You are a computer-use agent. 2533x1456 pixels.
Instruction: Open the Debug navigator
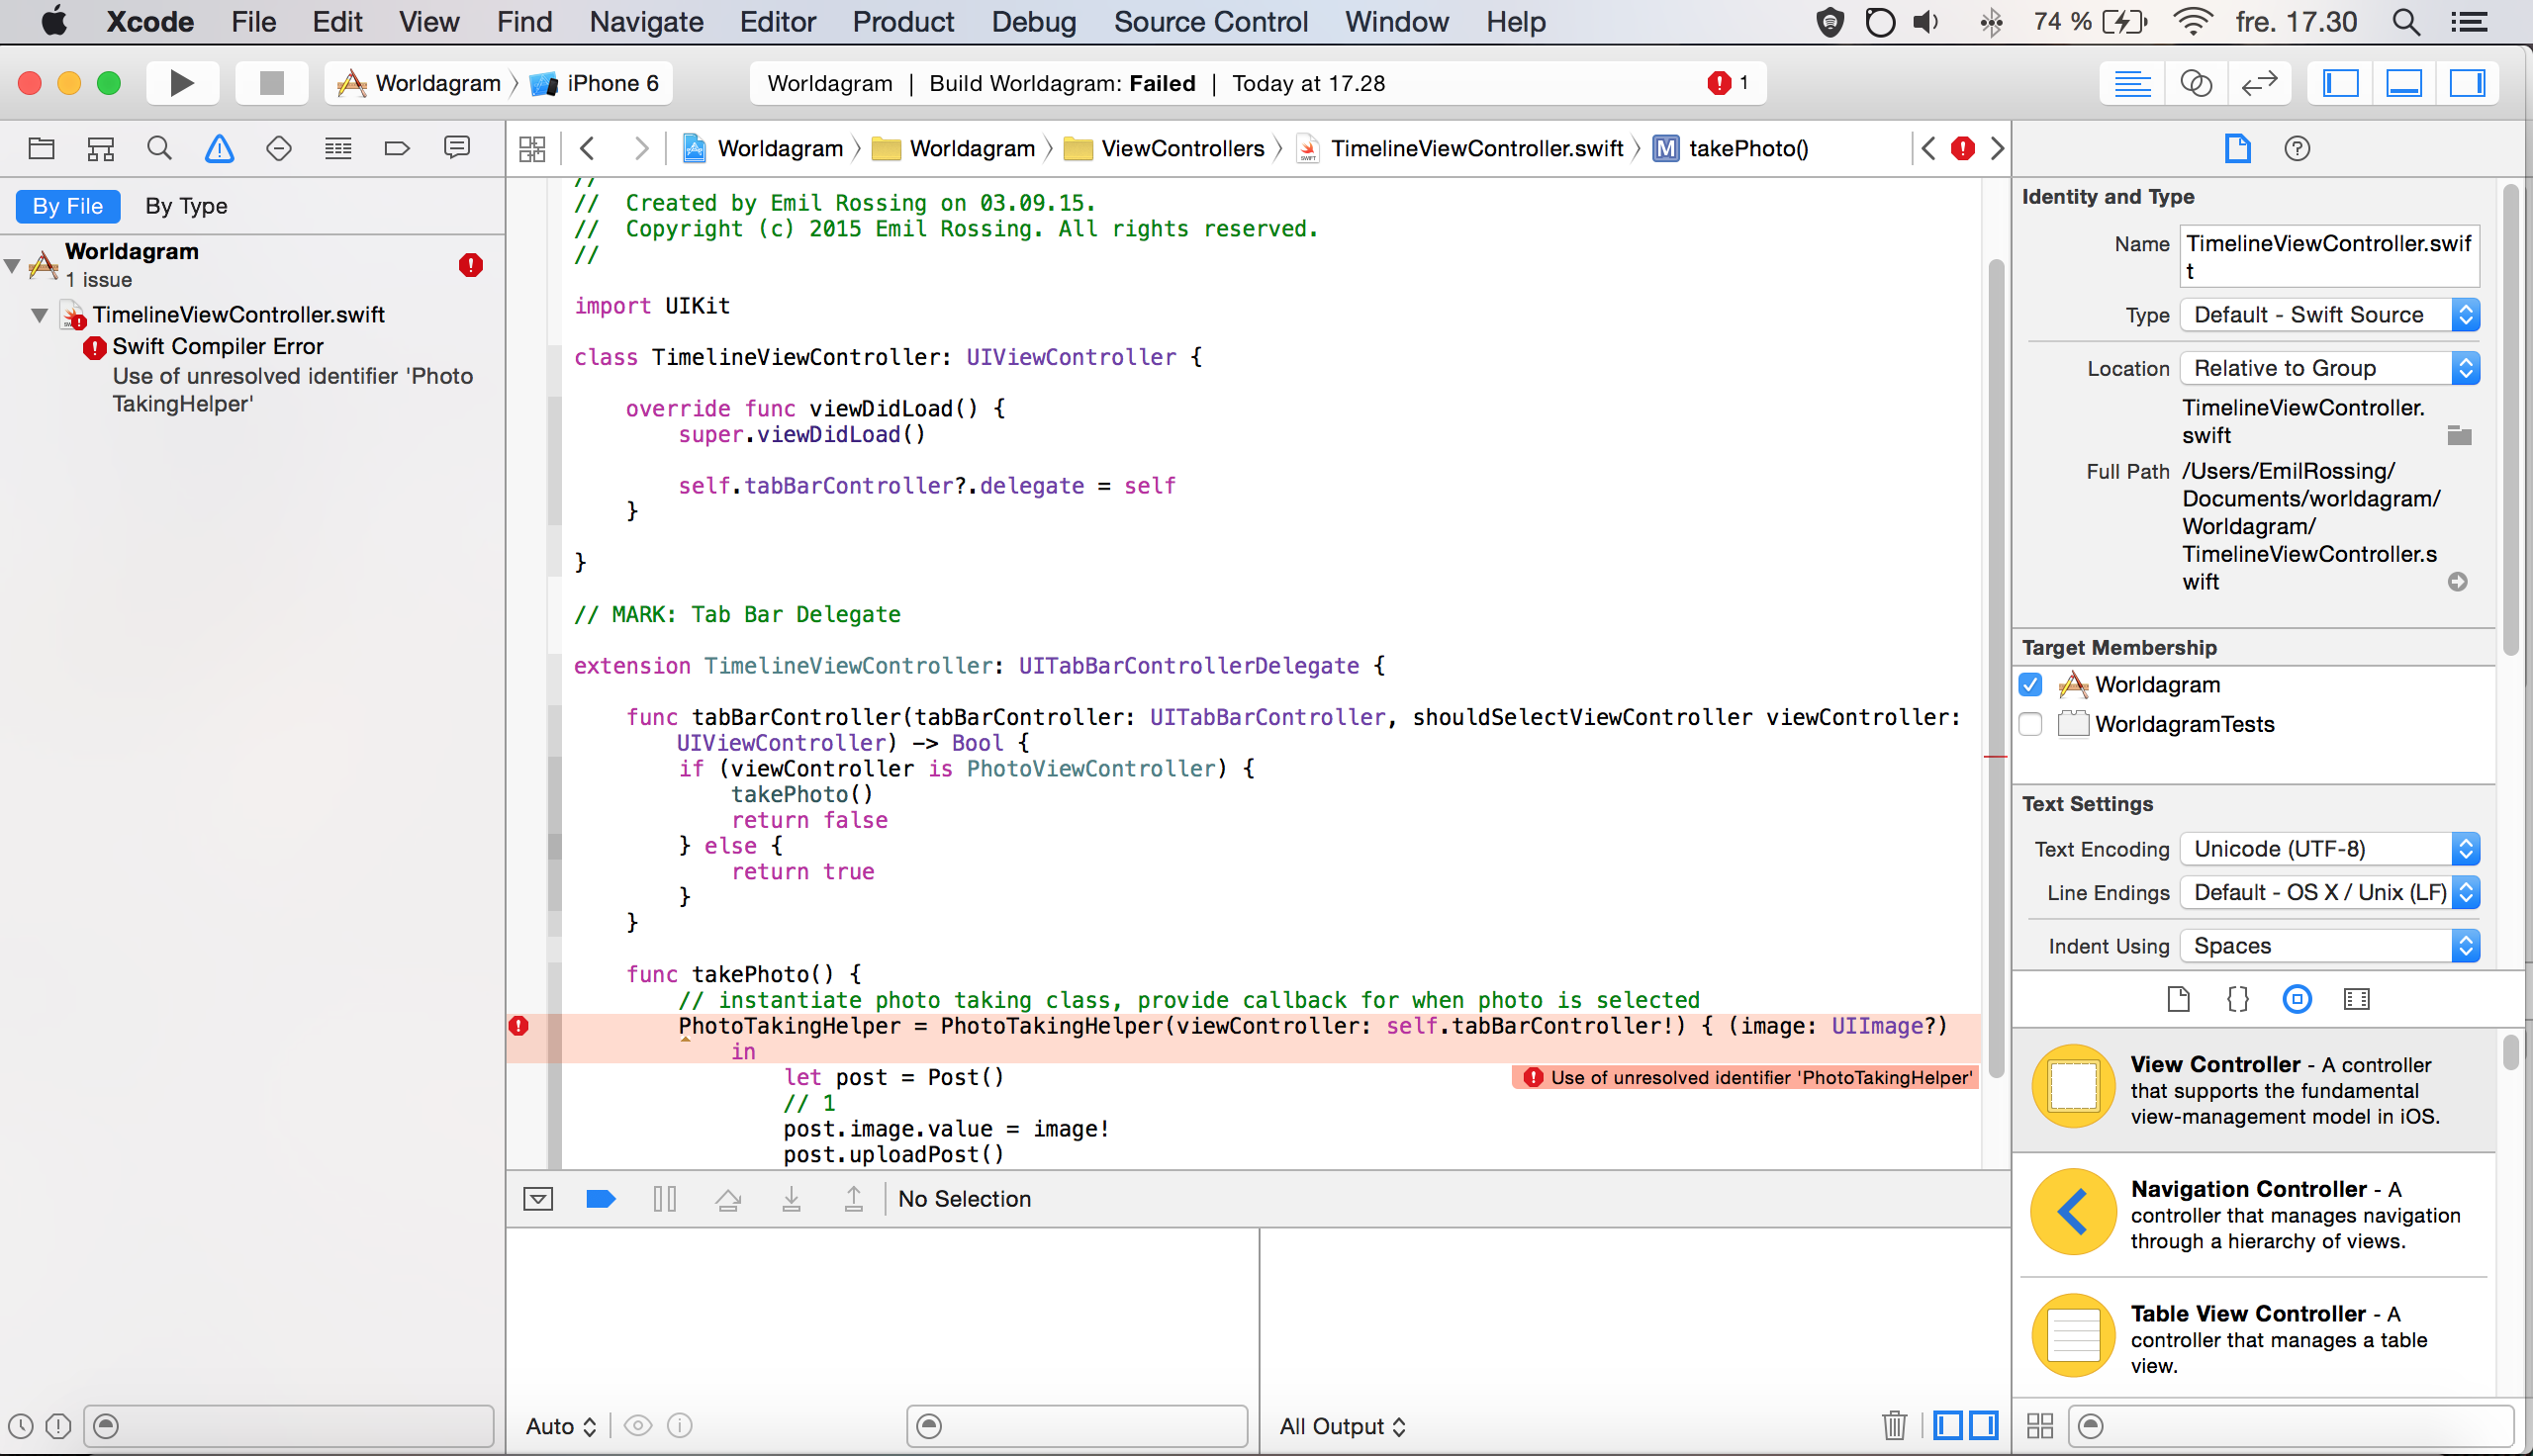coord(338,149)
